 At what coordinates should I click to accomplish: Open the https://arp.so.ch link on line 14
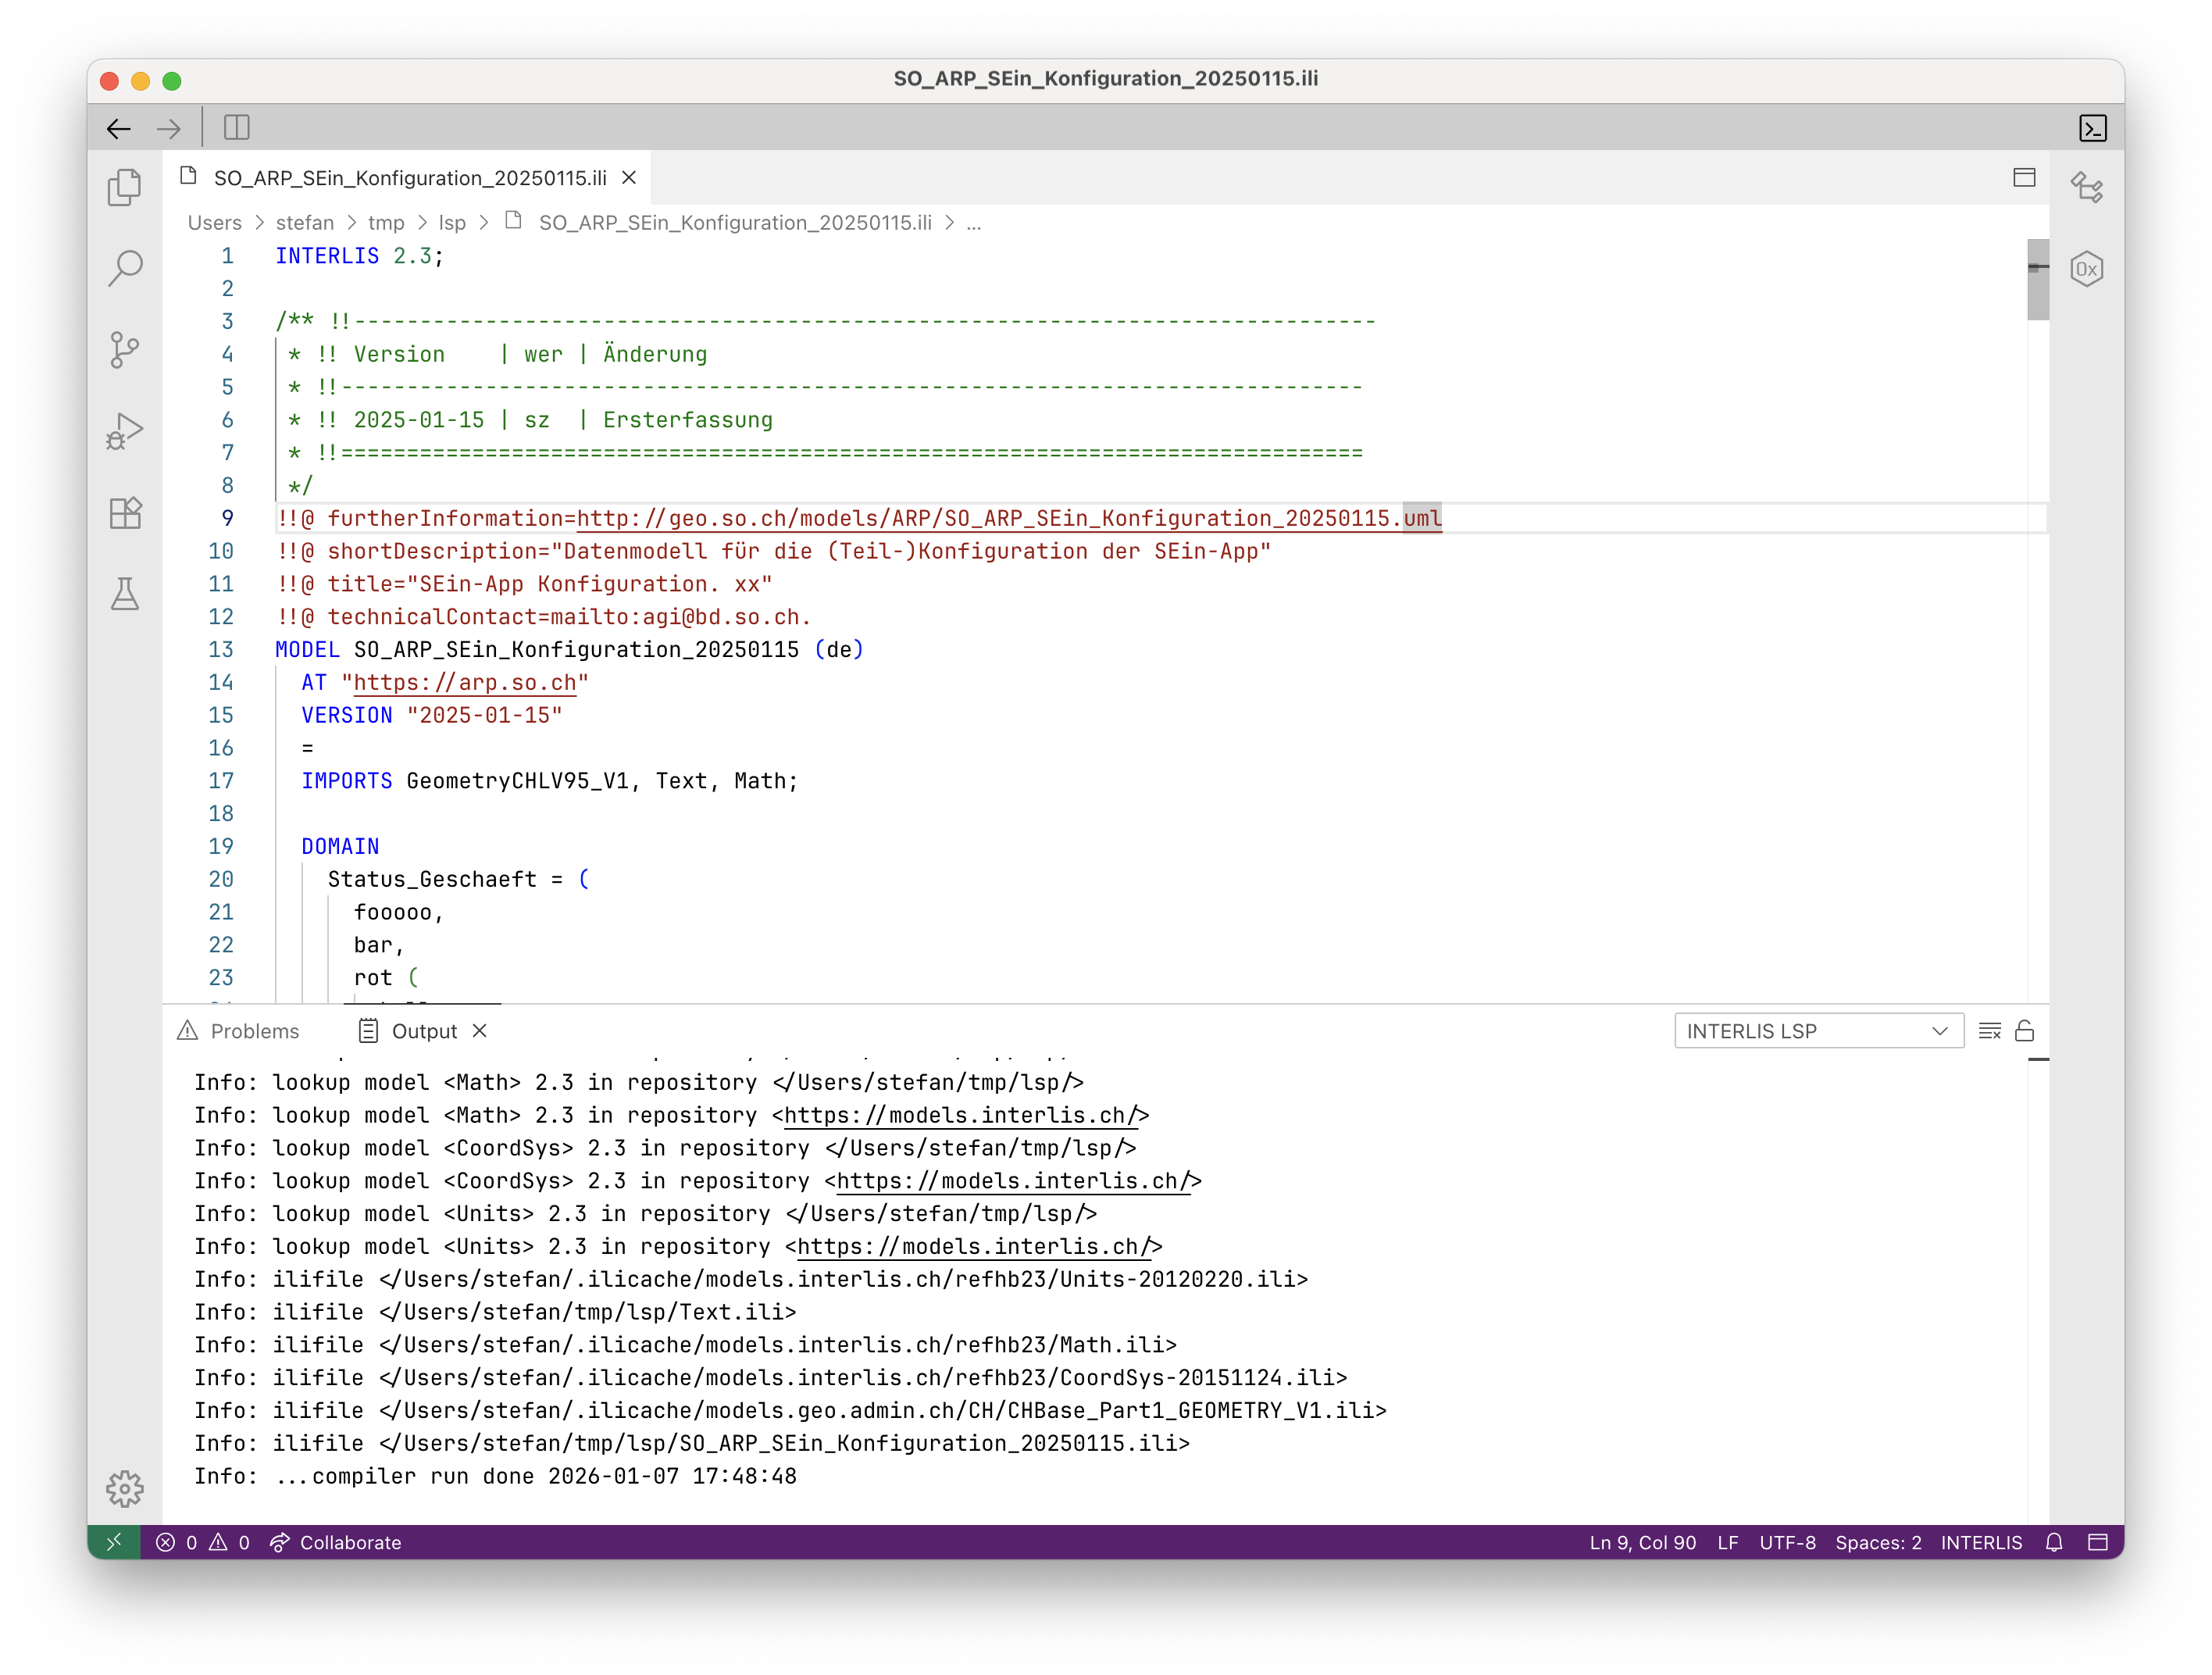pyautogui.click(x=465, y=683)
